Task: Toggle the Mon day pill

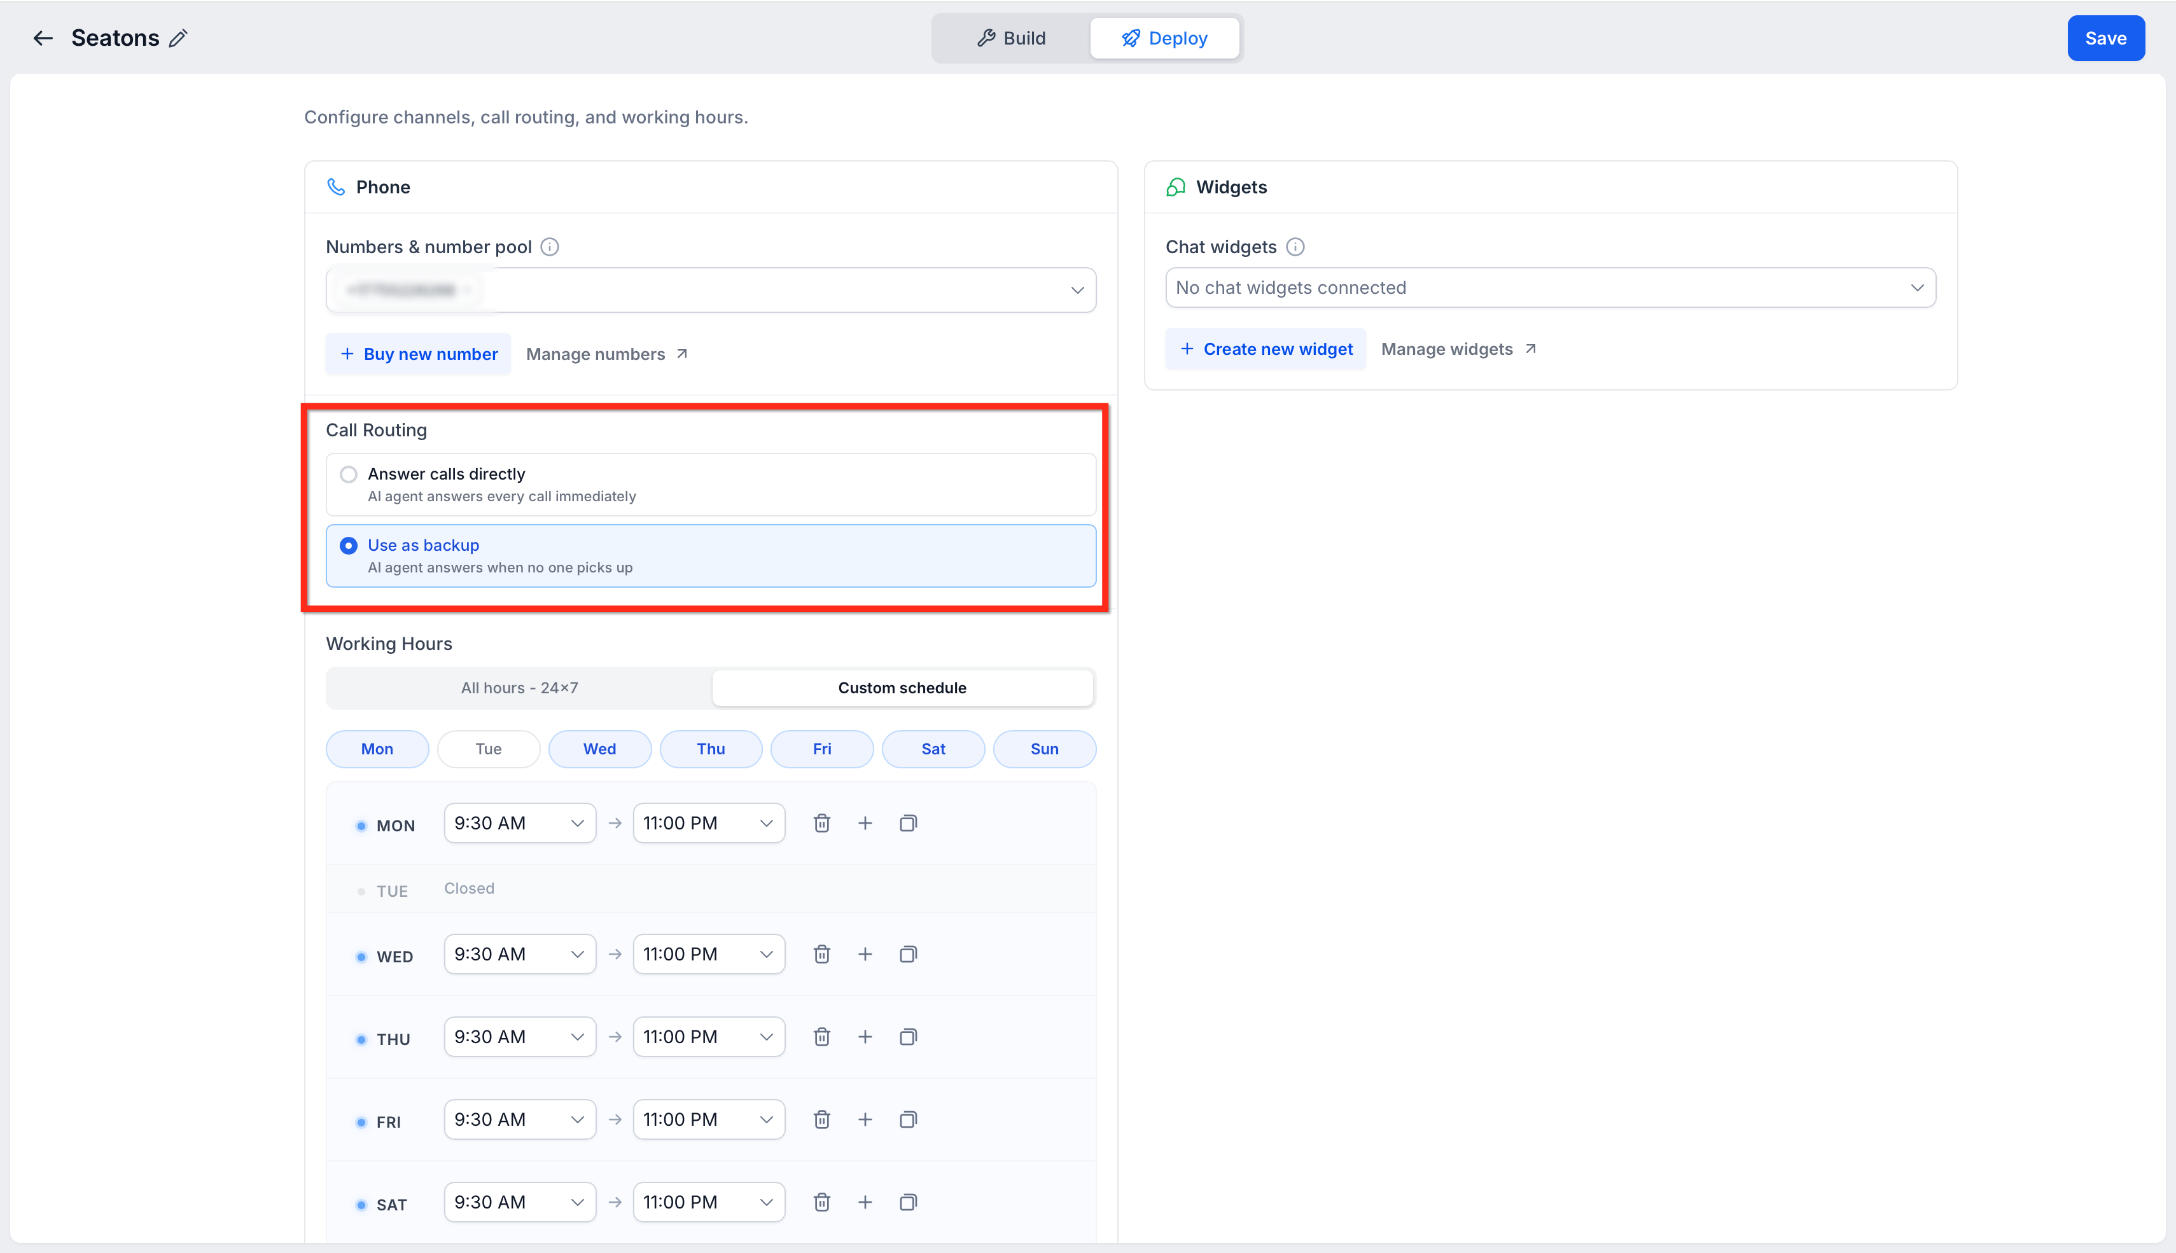Action: 377,749
